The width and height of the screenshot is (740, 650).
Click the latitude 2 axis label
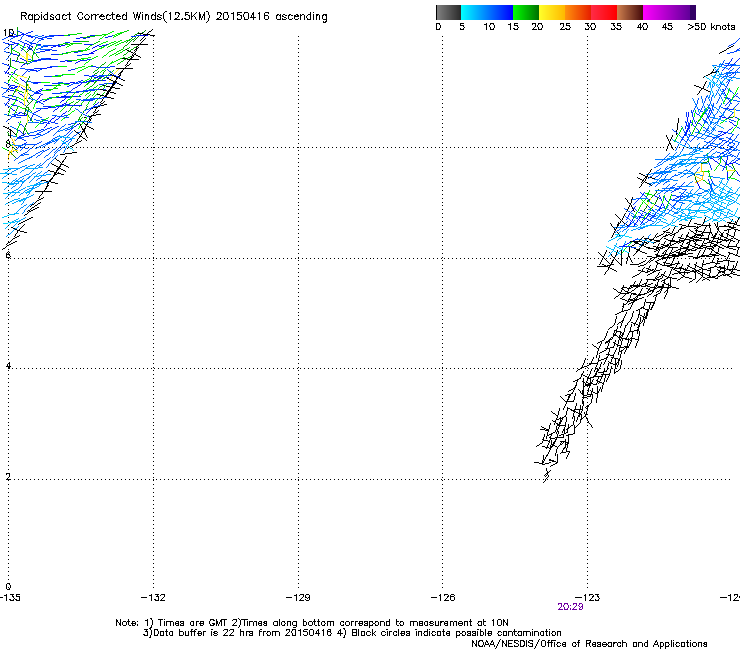tap(8, 477)
